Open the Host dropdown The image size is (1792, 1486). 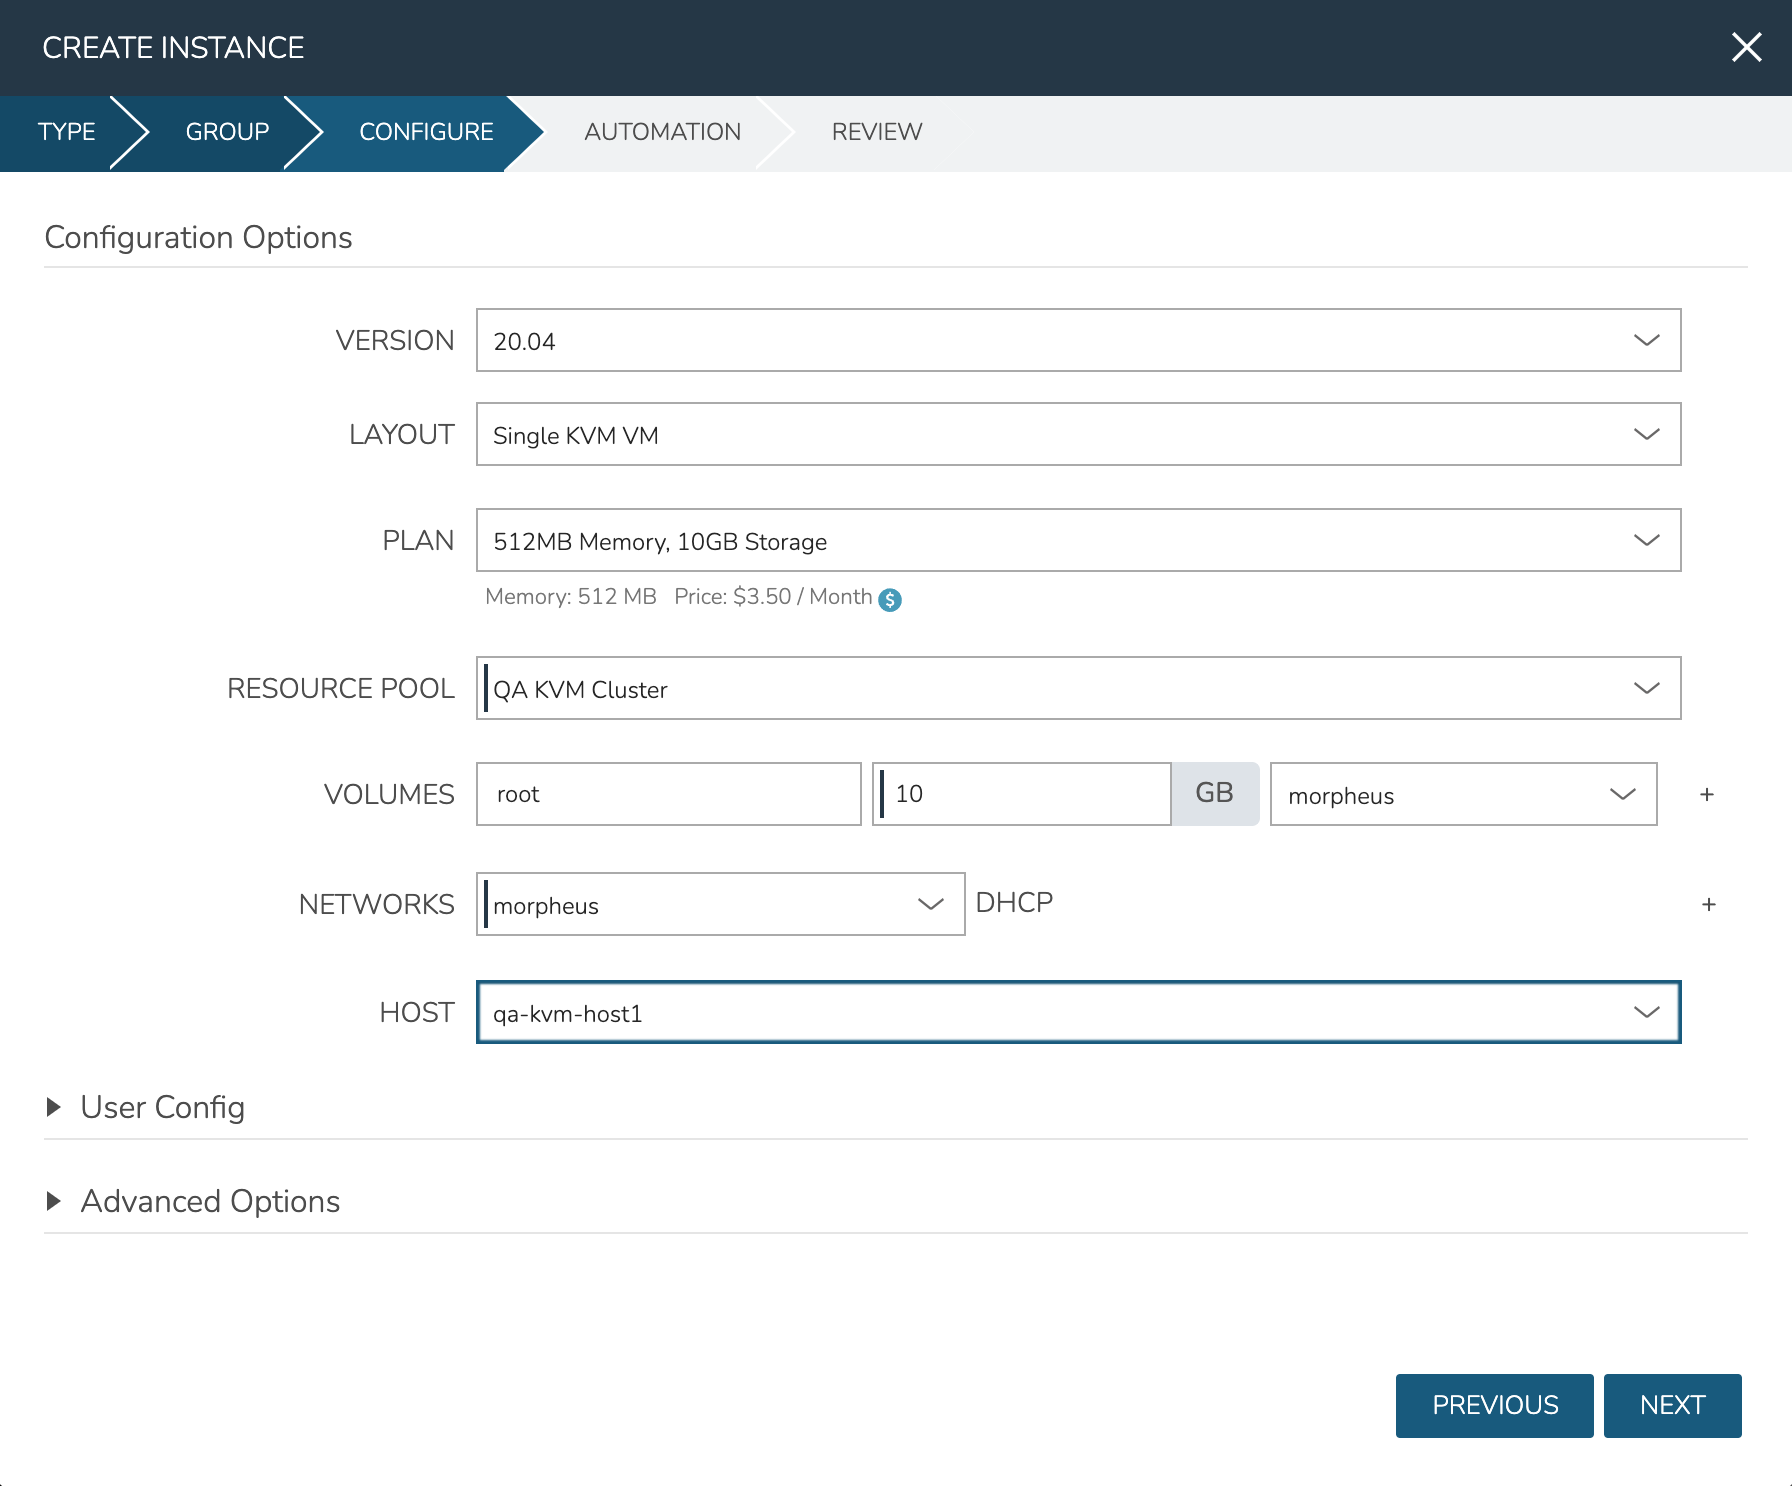pyautogui.click(x=1078, y=1012)
